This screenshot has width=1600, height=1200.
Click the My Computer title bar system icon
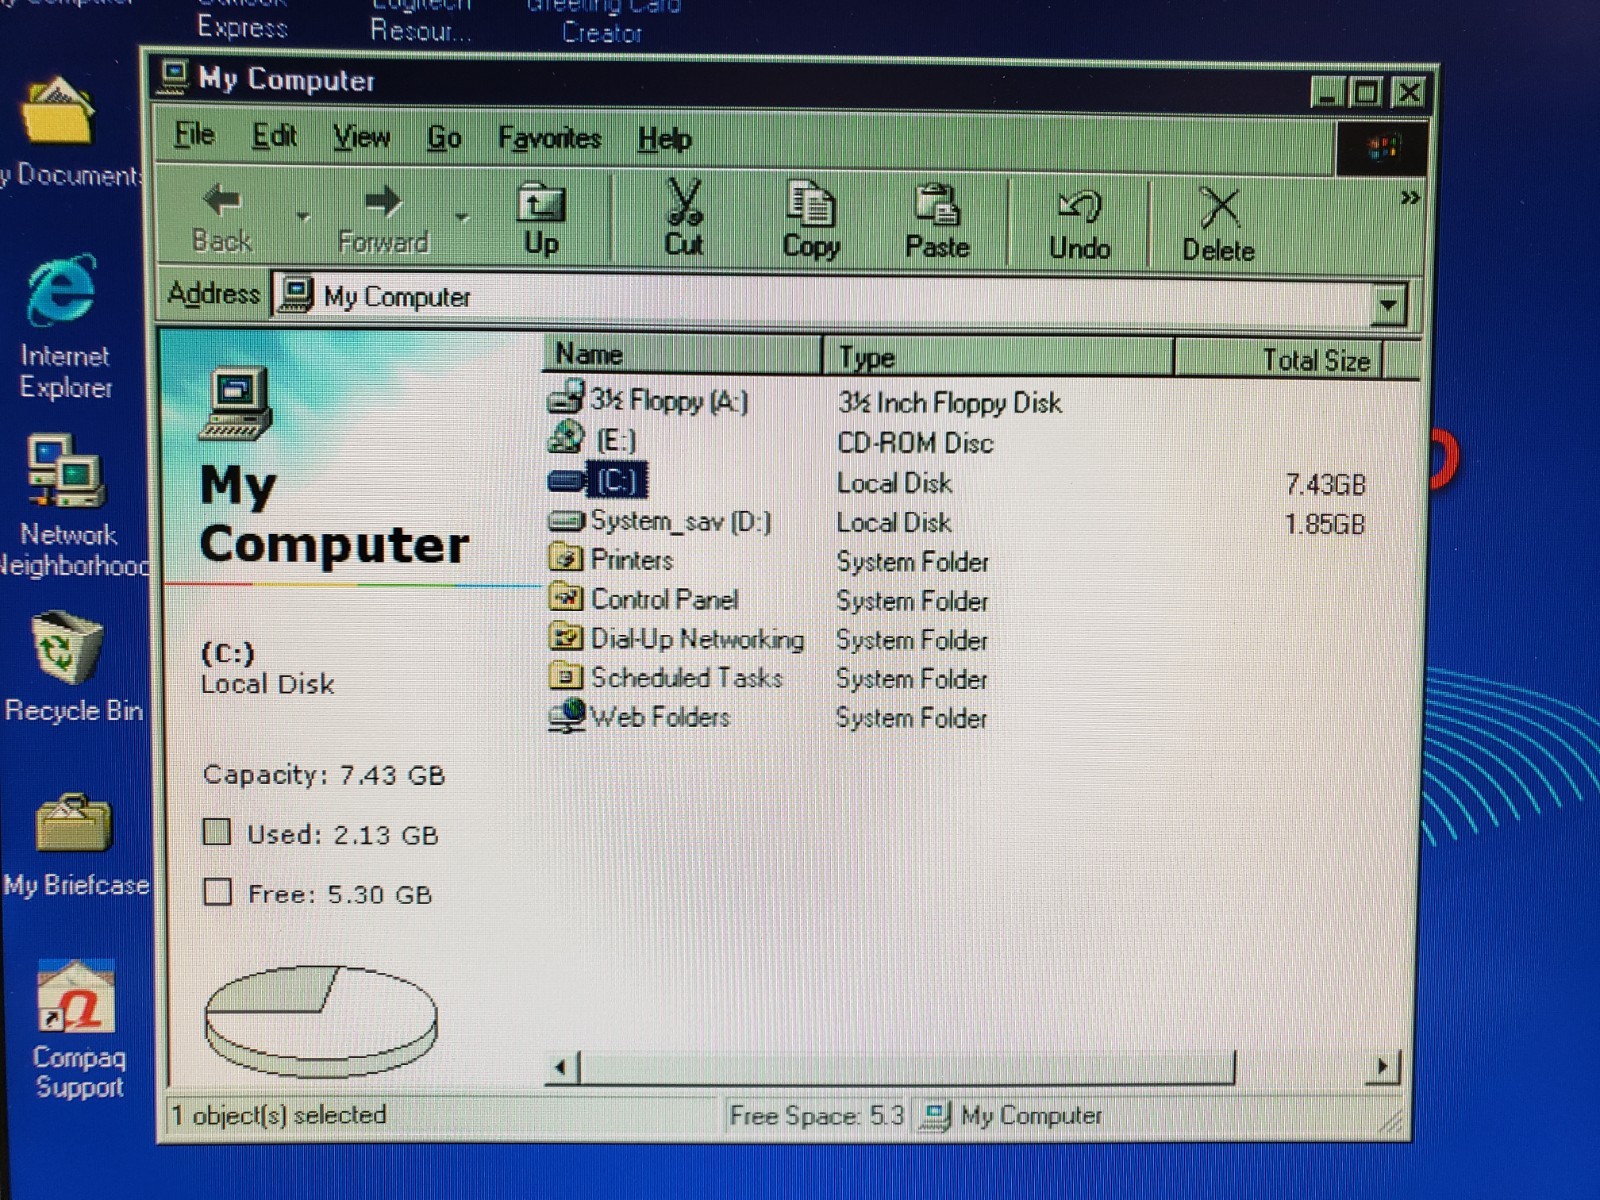[174, 76]
